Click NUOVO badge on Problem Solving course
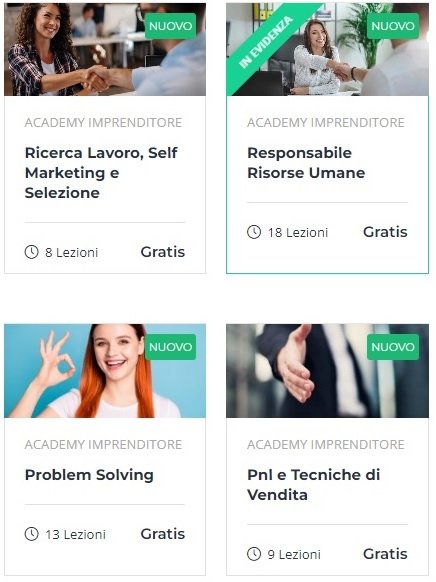Image resolution: width=436 pixels, height=582 pixels. (x=170, y=347)
